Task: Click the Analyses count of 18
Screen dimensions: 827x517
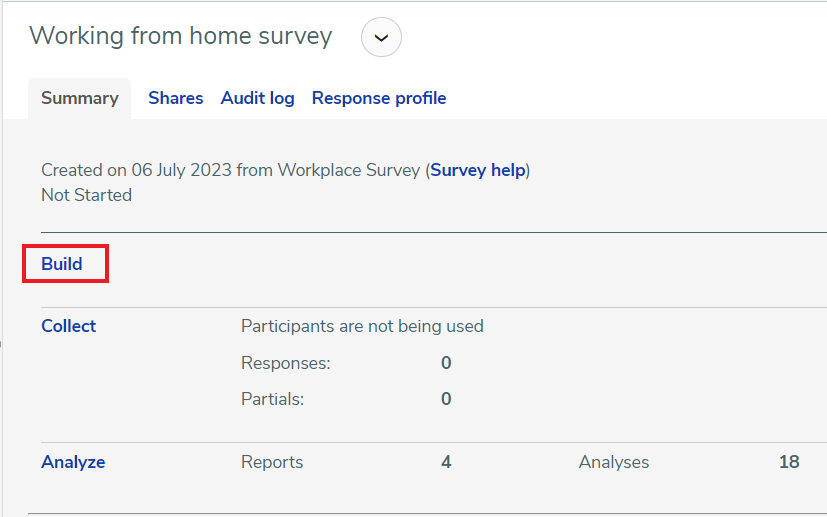Action: 789,462
